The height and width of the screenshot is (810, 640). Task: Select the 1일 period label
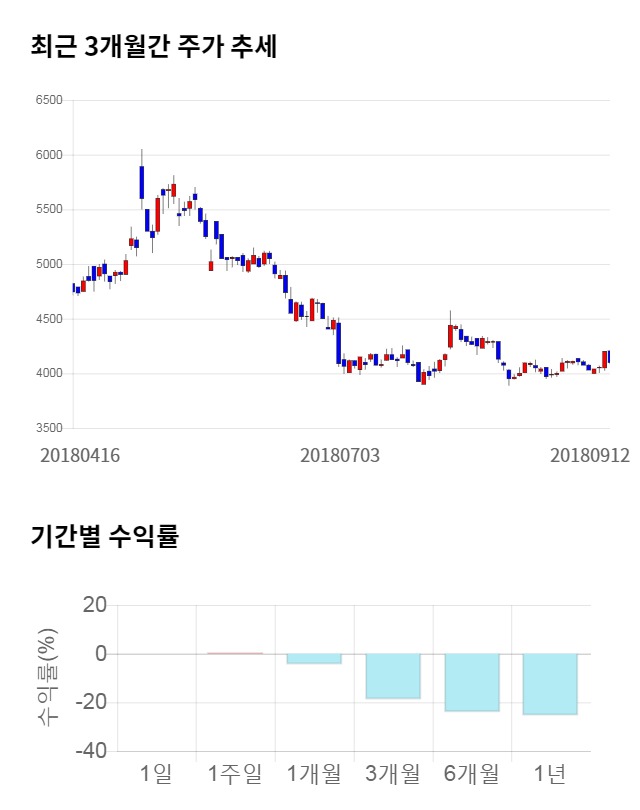156,773
